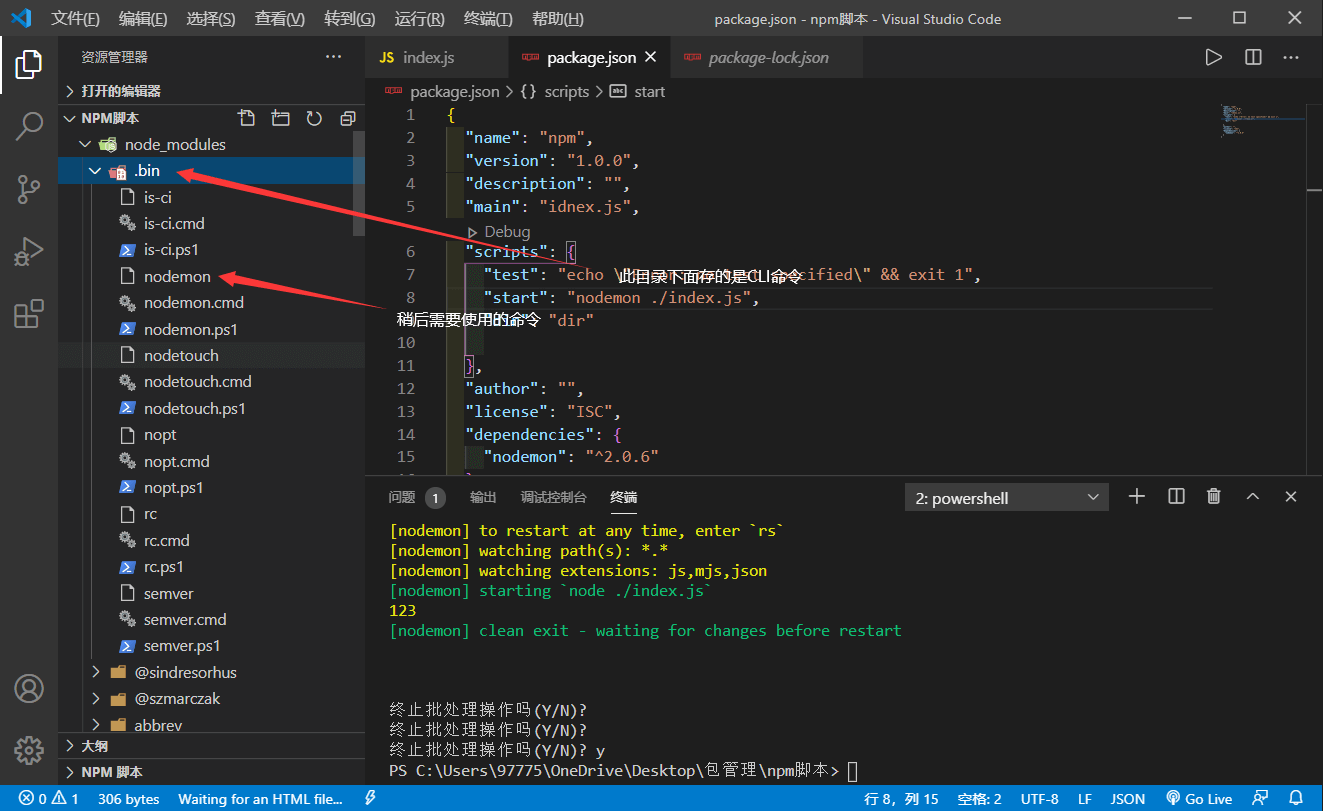The width and height of the screenshot is (1323, 811).
Task: Split the editor to the right
Action: (x=1253, y=57)
